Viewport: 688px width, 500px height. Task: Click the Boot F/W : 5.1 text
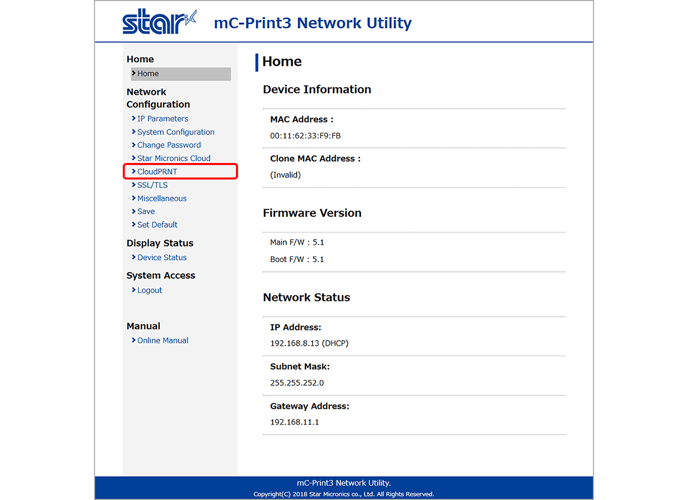coord(297,260)
